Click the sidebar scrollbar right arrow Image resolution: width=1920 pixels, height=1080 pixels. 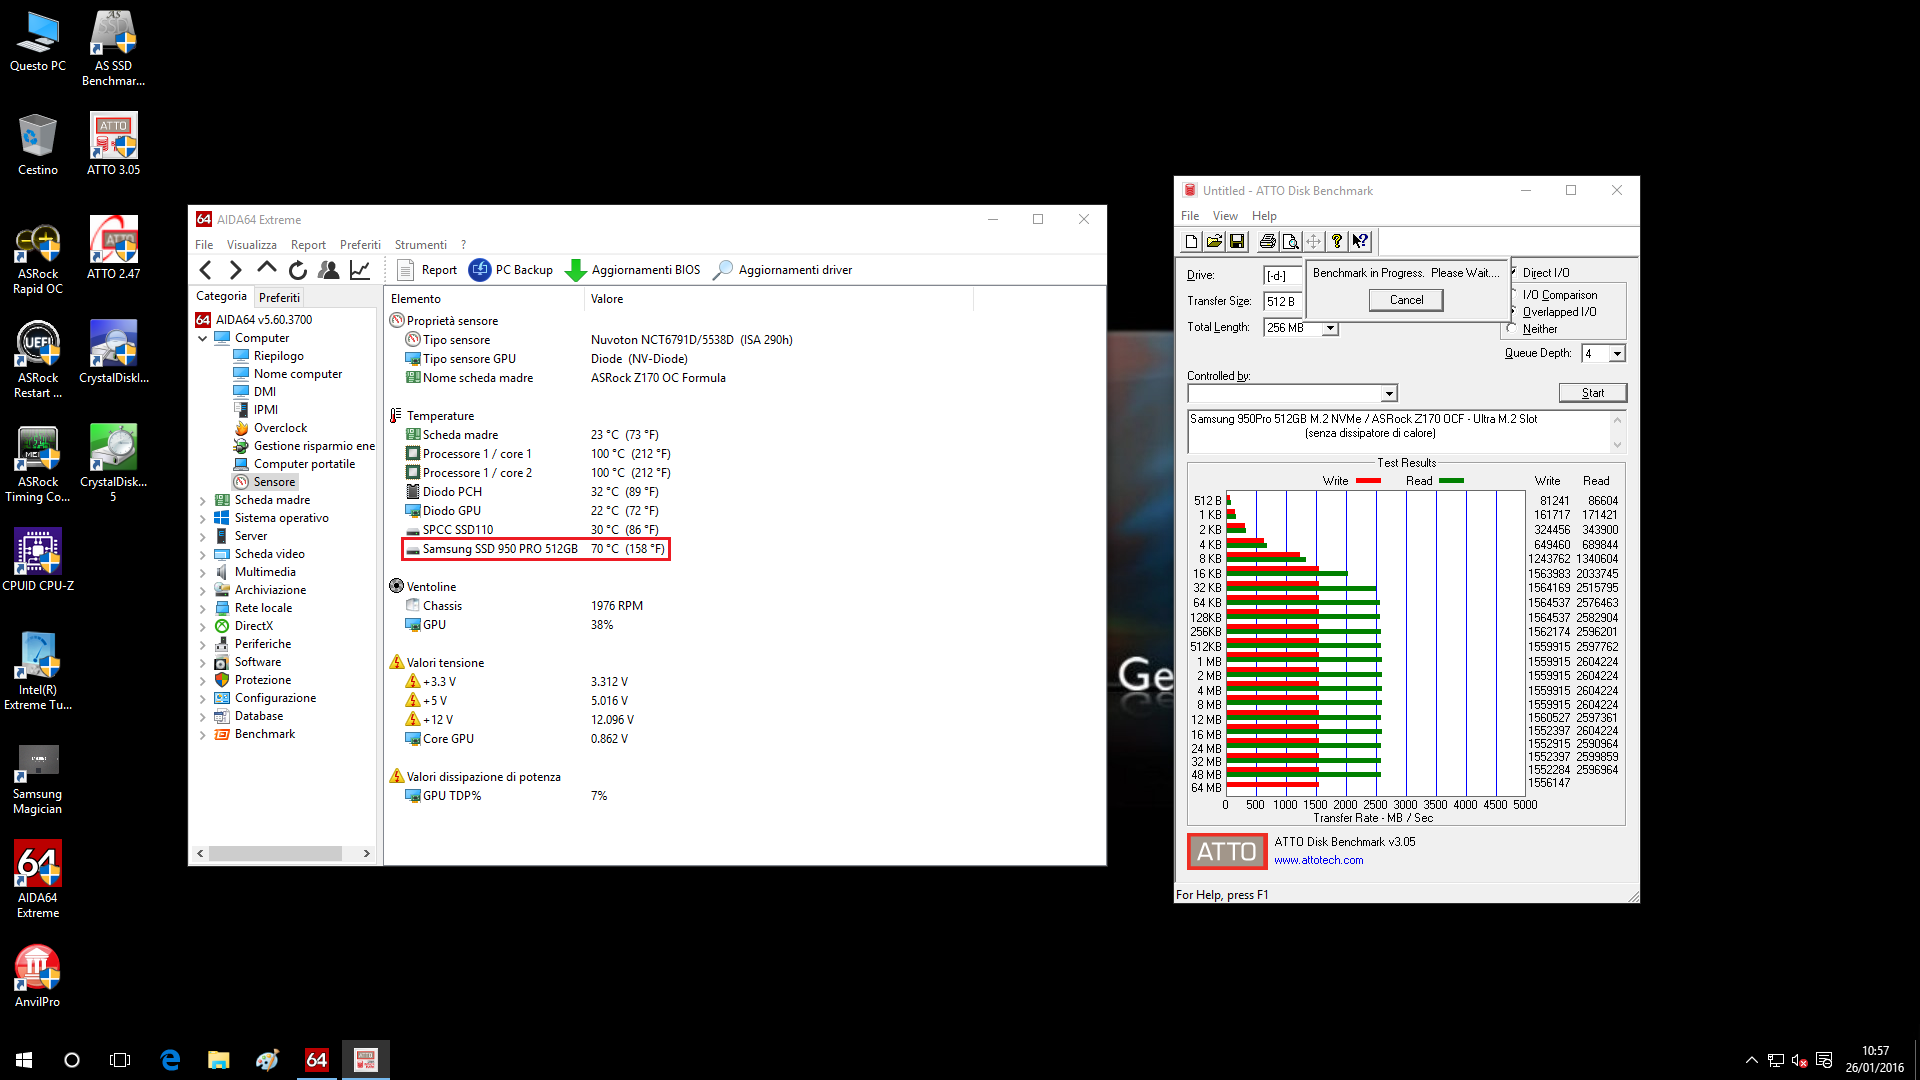(x=367, y=853)
